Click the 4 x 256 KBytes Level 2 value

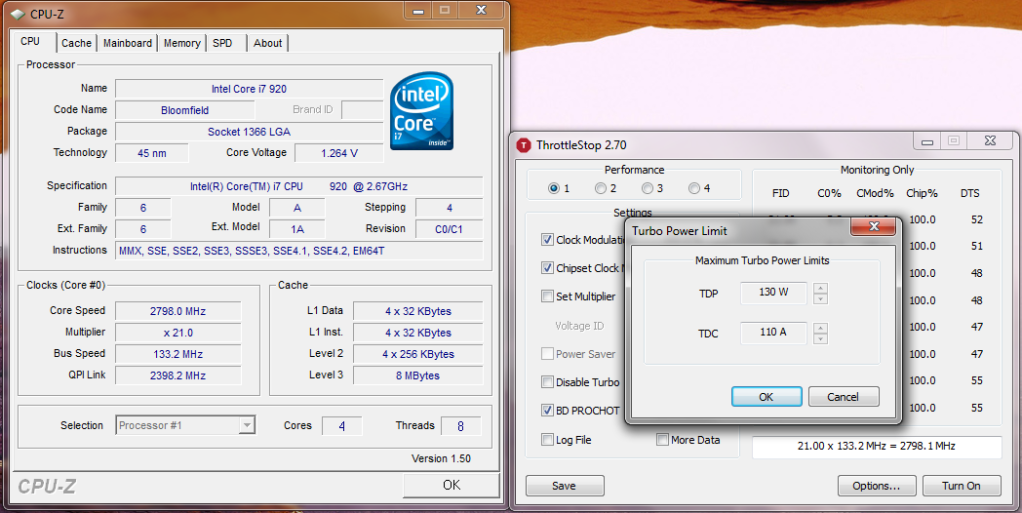tap(418, 354)
